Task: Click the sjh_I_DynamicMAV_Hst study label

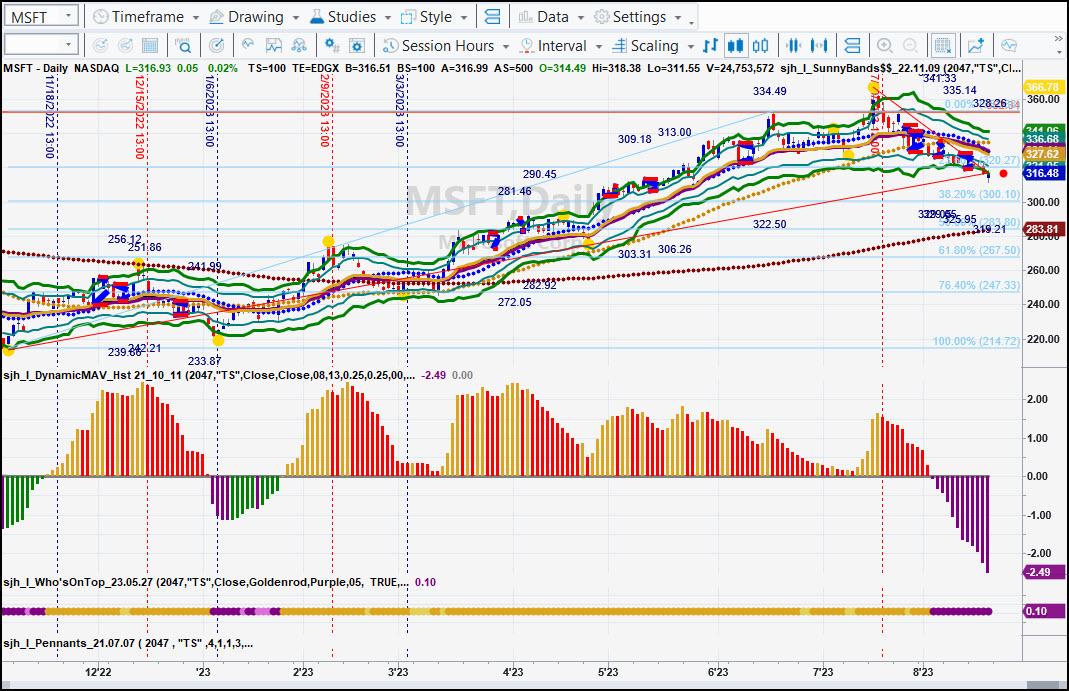Action: (x=209, y=375)
